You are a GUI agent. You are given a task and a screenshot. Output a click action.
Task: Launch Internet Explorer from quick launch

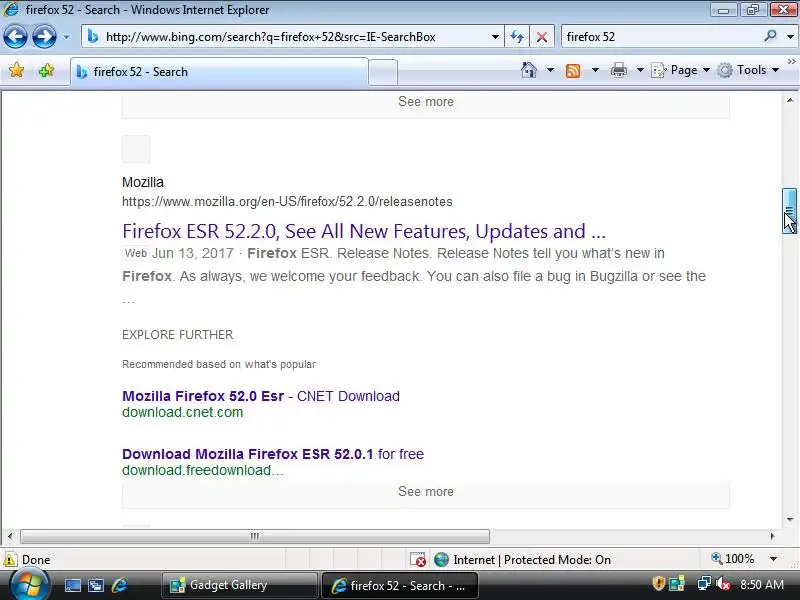[x=119, y=585]
